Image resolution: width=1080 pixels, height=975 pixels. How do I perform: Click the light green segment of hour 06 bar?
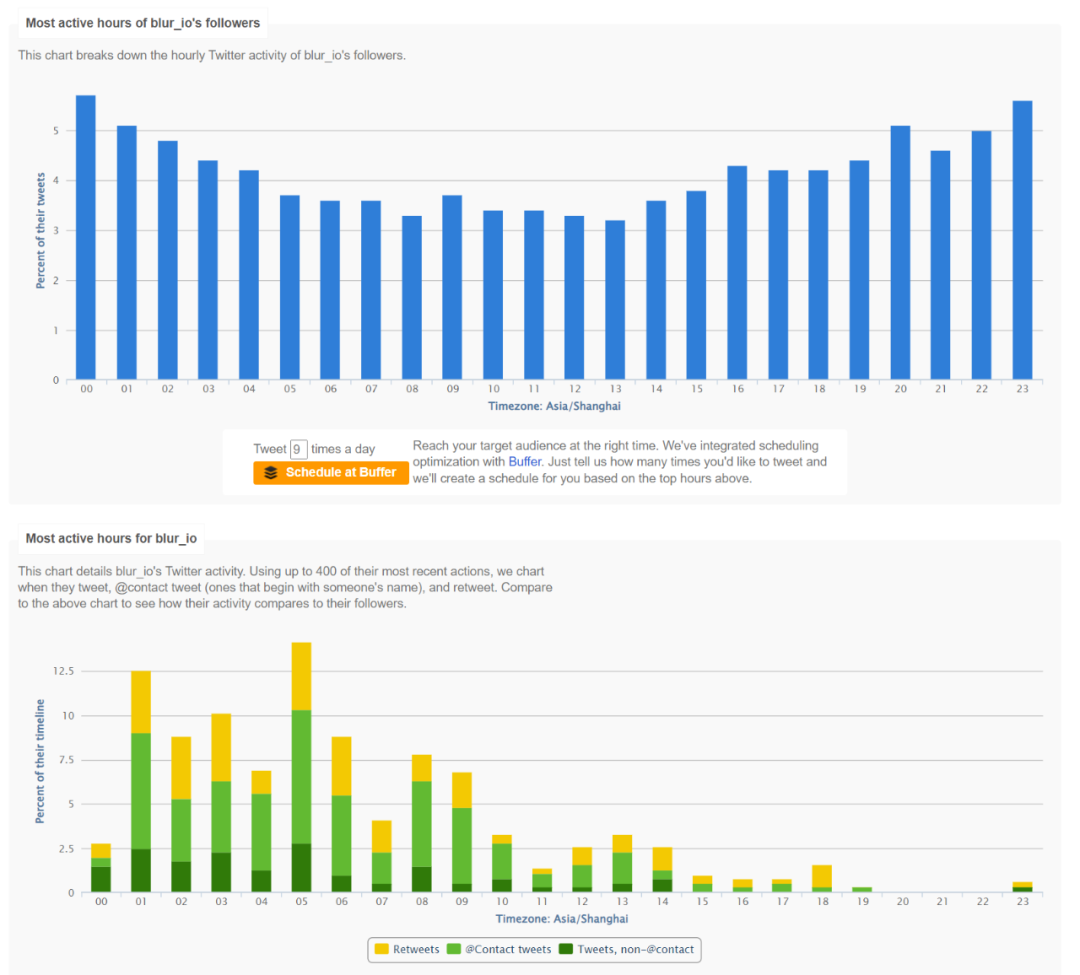342,836
